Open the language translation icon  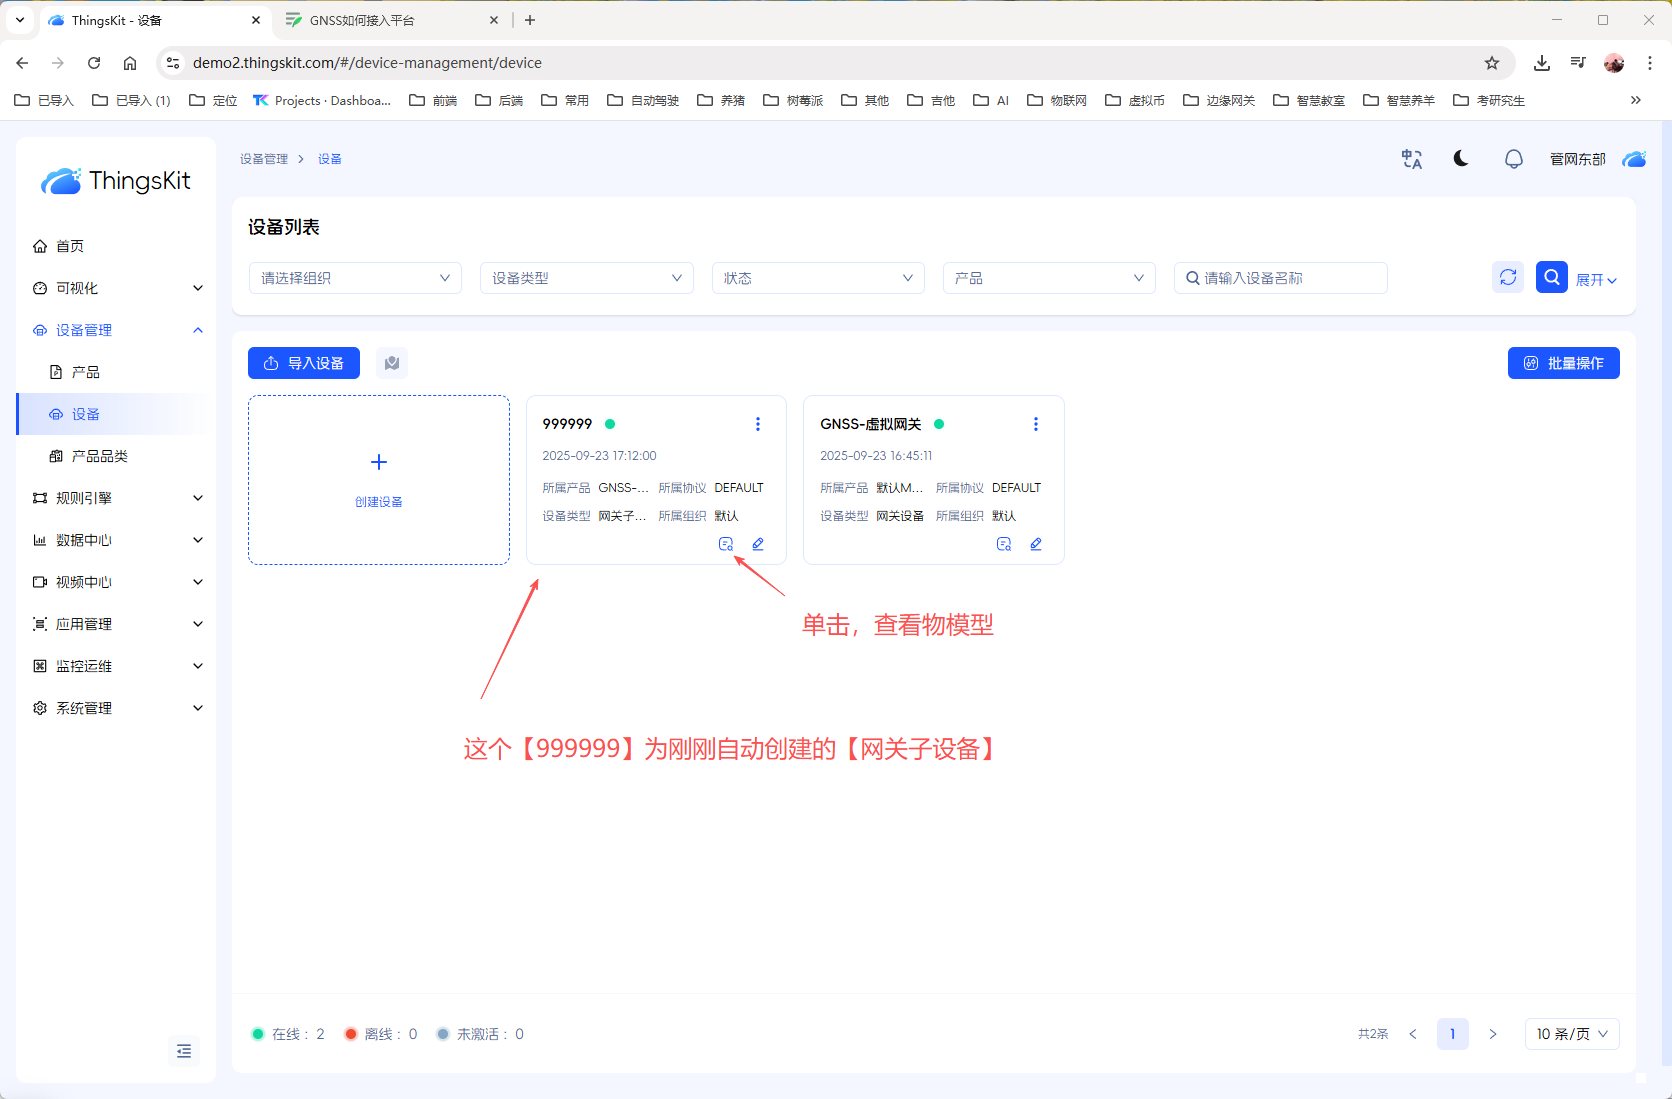pos(1412,159)
